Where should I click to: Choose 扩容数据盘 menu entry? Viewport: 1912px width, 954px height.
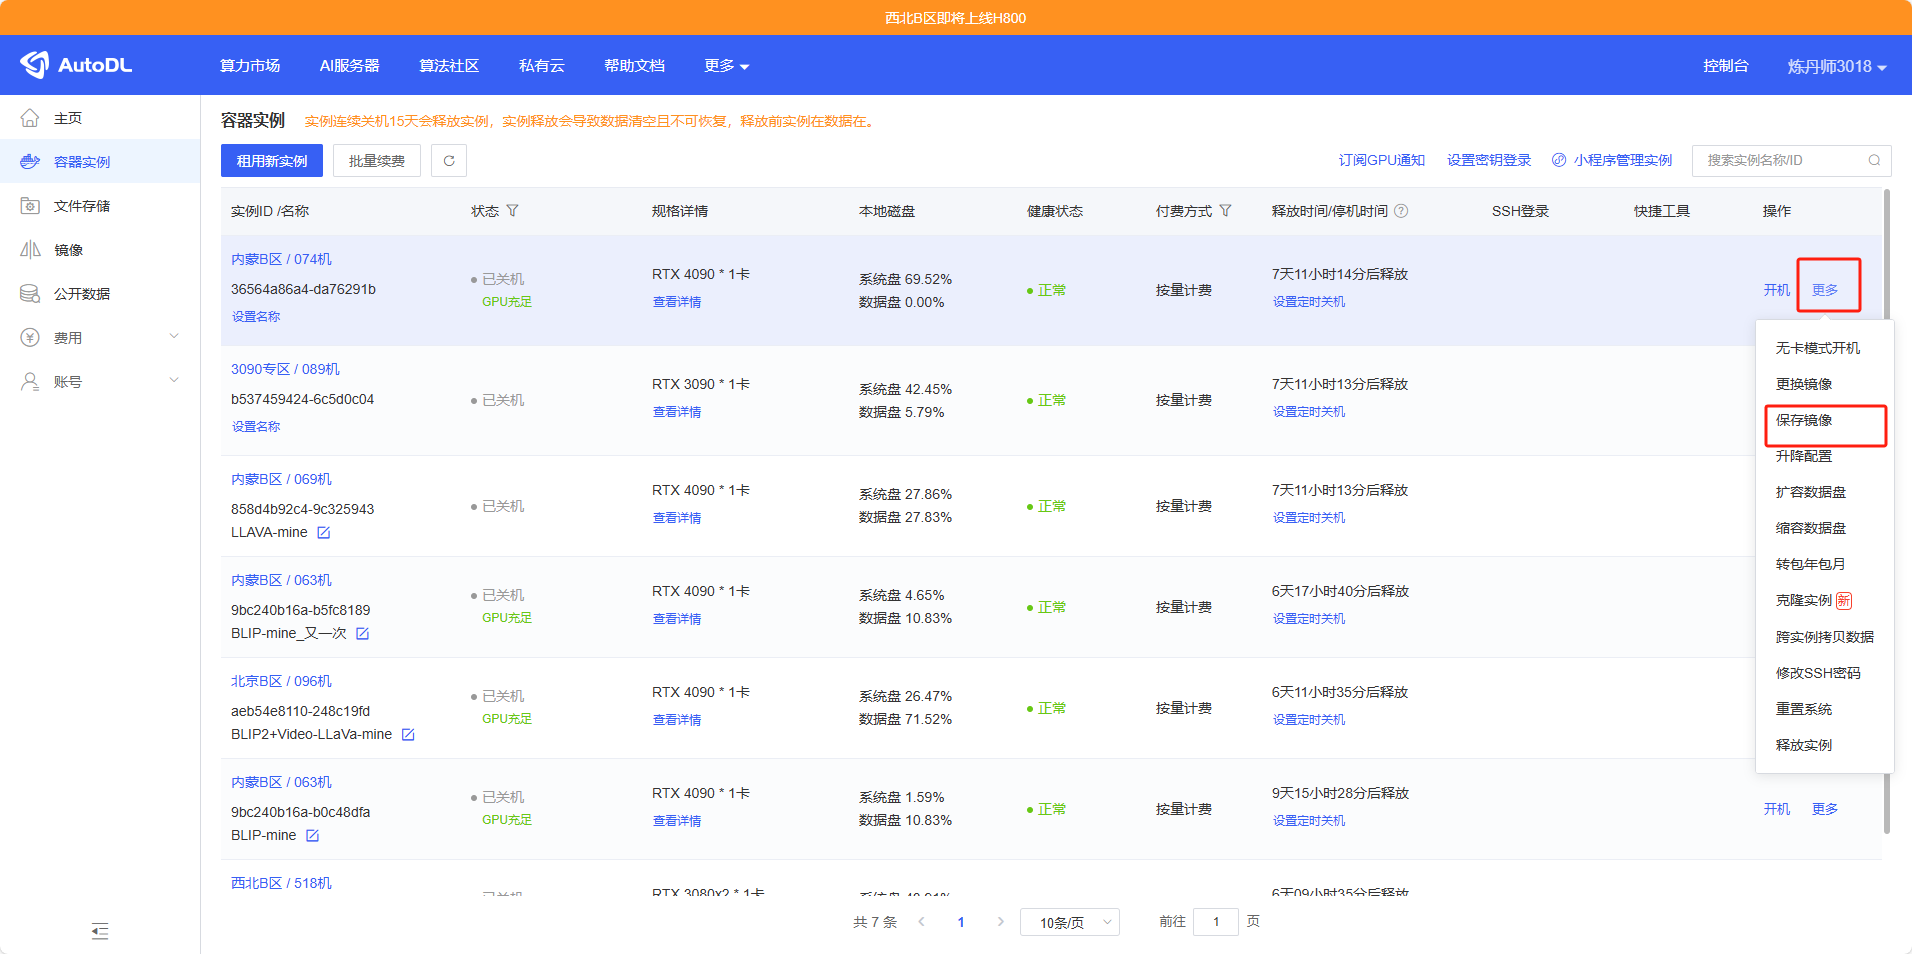(x=1810, y=492)
